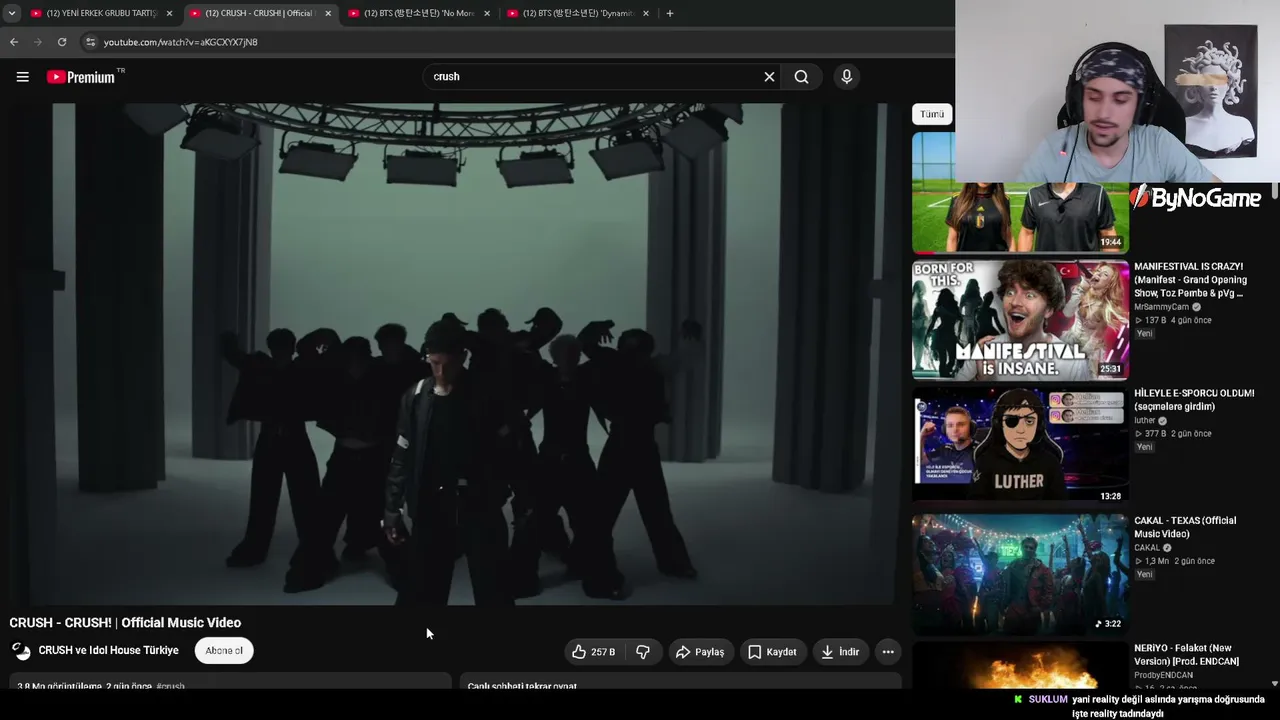This screenshot has height=720, width=1280.
Task: Open 'HİLEYLE E-SPORCU OLDUM!' video title
Action: click(x=1194, y=400)
